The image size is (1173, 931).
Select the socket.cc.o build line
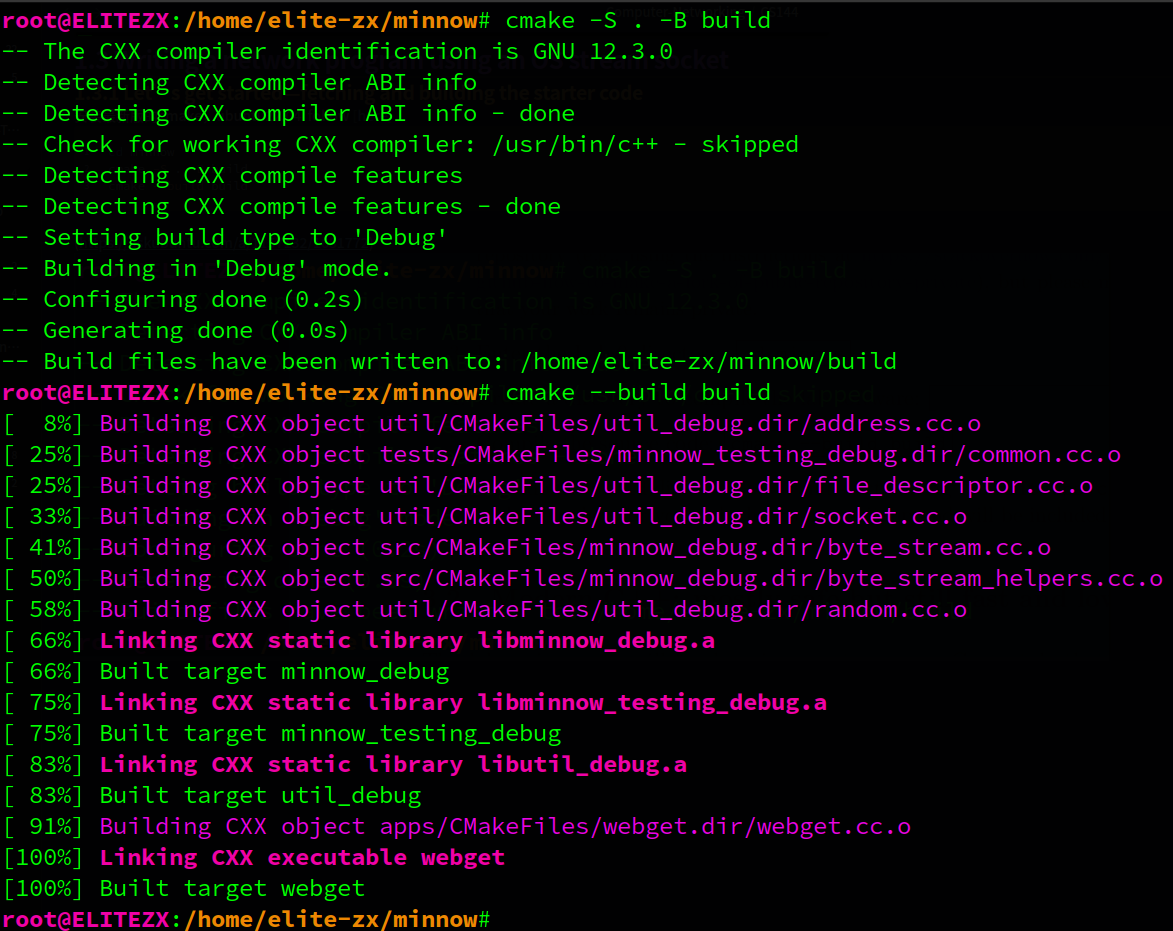[x=485, y=517]
